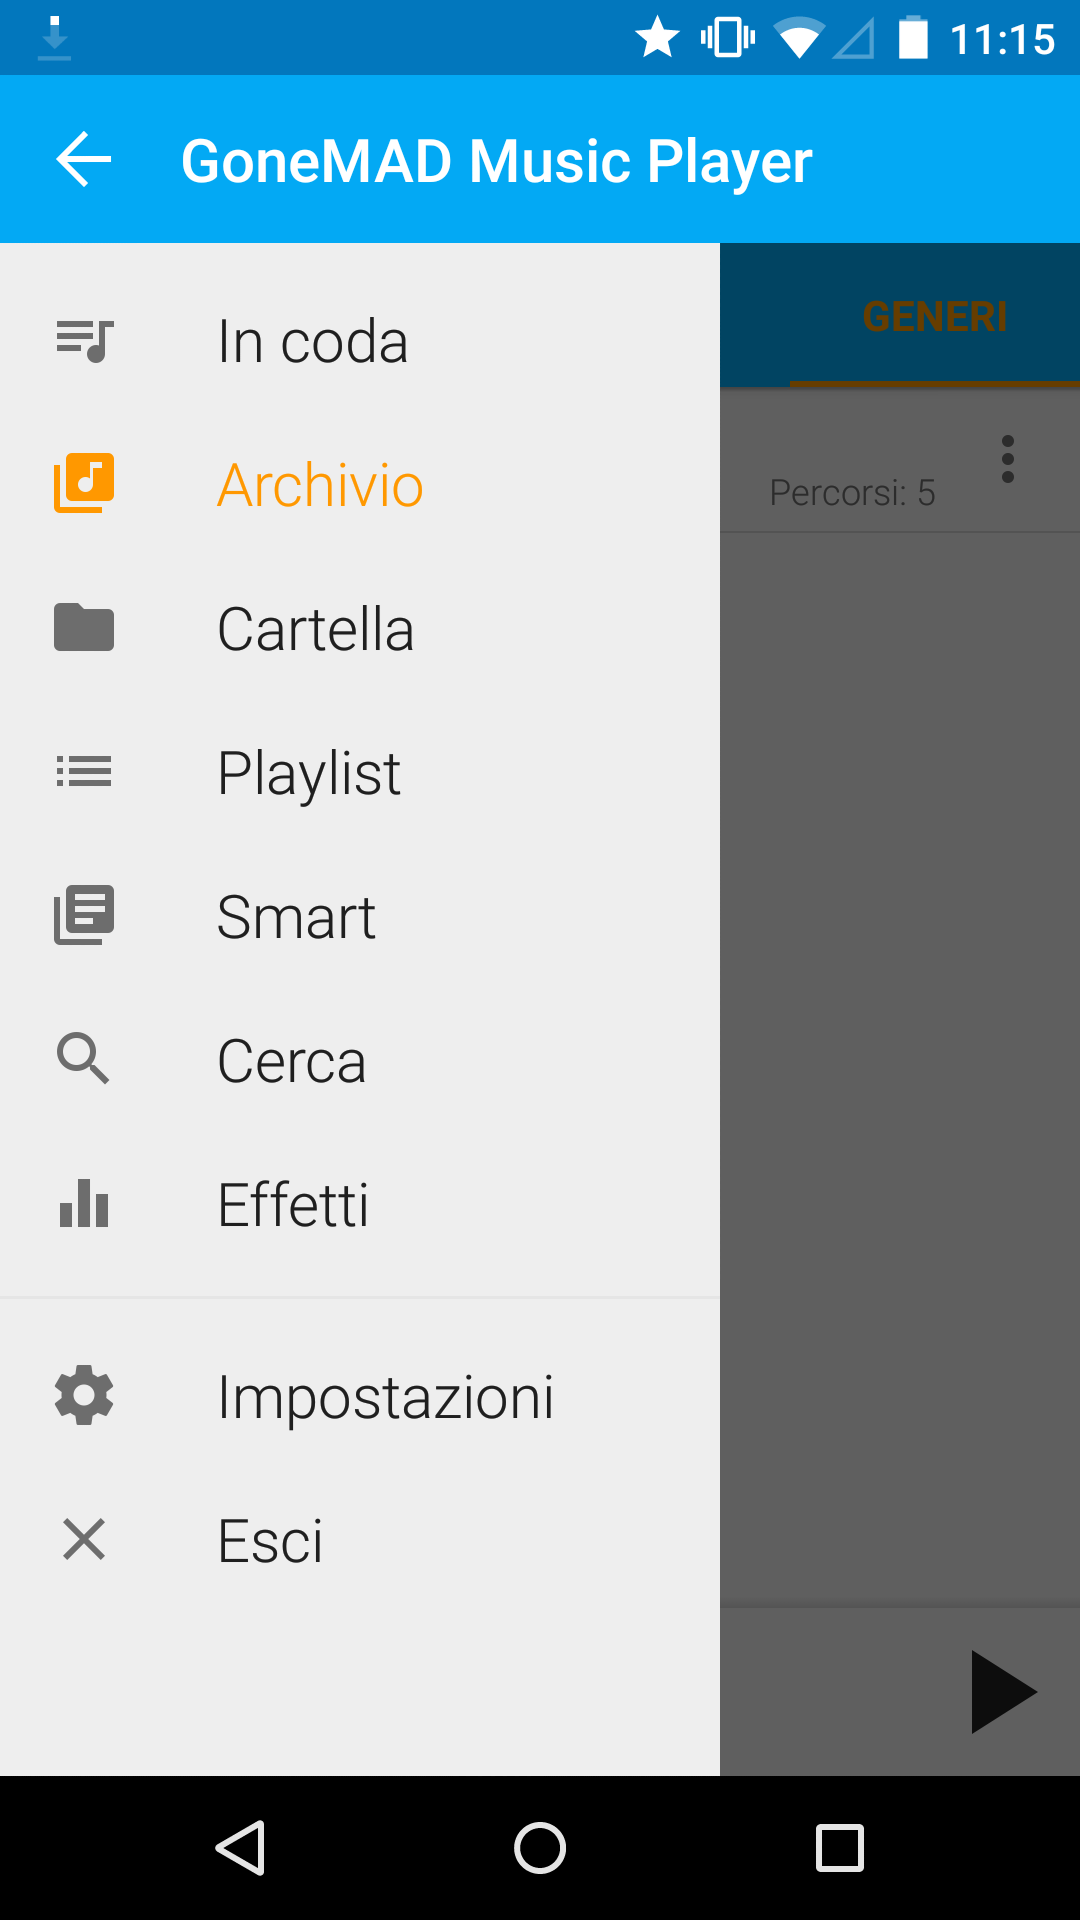
Task: Open the In coda queue icon
Action: (x=84, y=341)
